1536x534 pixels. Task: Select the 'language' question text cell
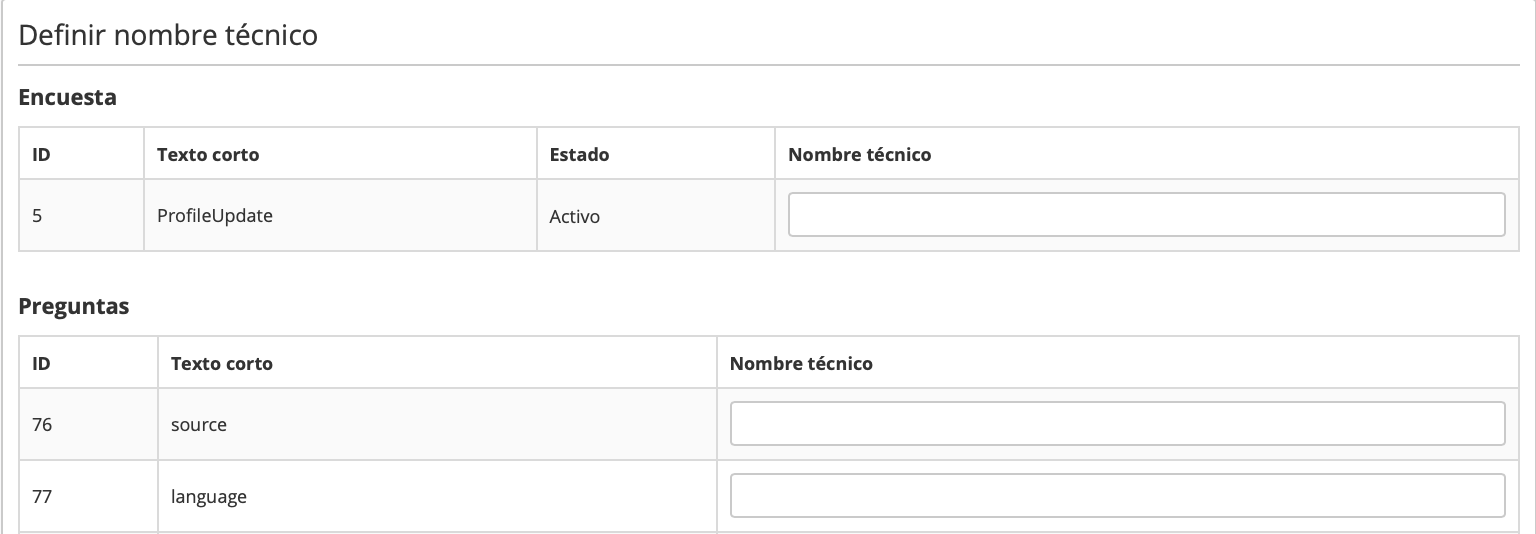tap(209, 497)
